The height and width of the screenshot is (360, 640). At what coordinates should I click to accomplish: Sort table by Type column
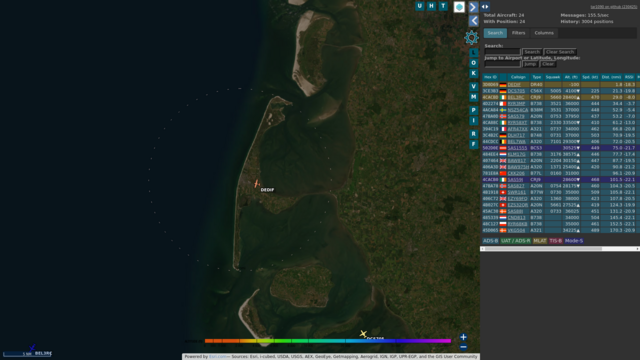pyautogui.click(x=536, y=77)
